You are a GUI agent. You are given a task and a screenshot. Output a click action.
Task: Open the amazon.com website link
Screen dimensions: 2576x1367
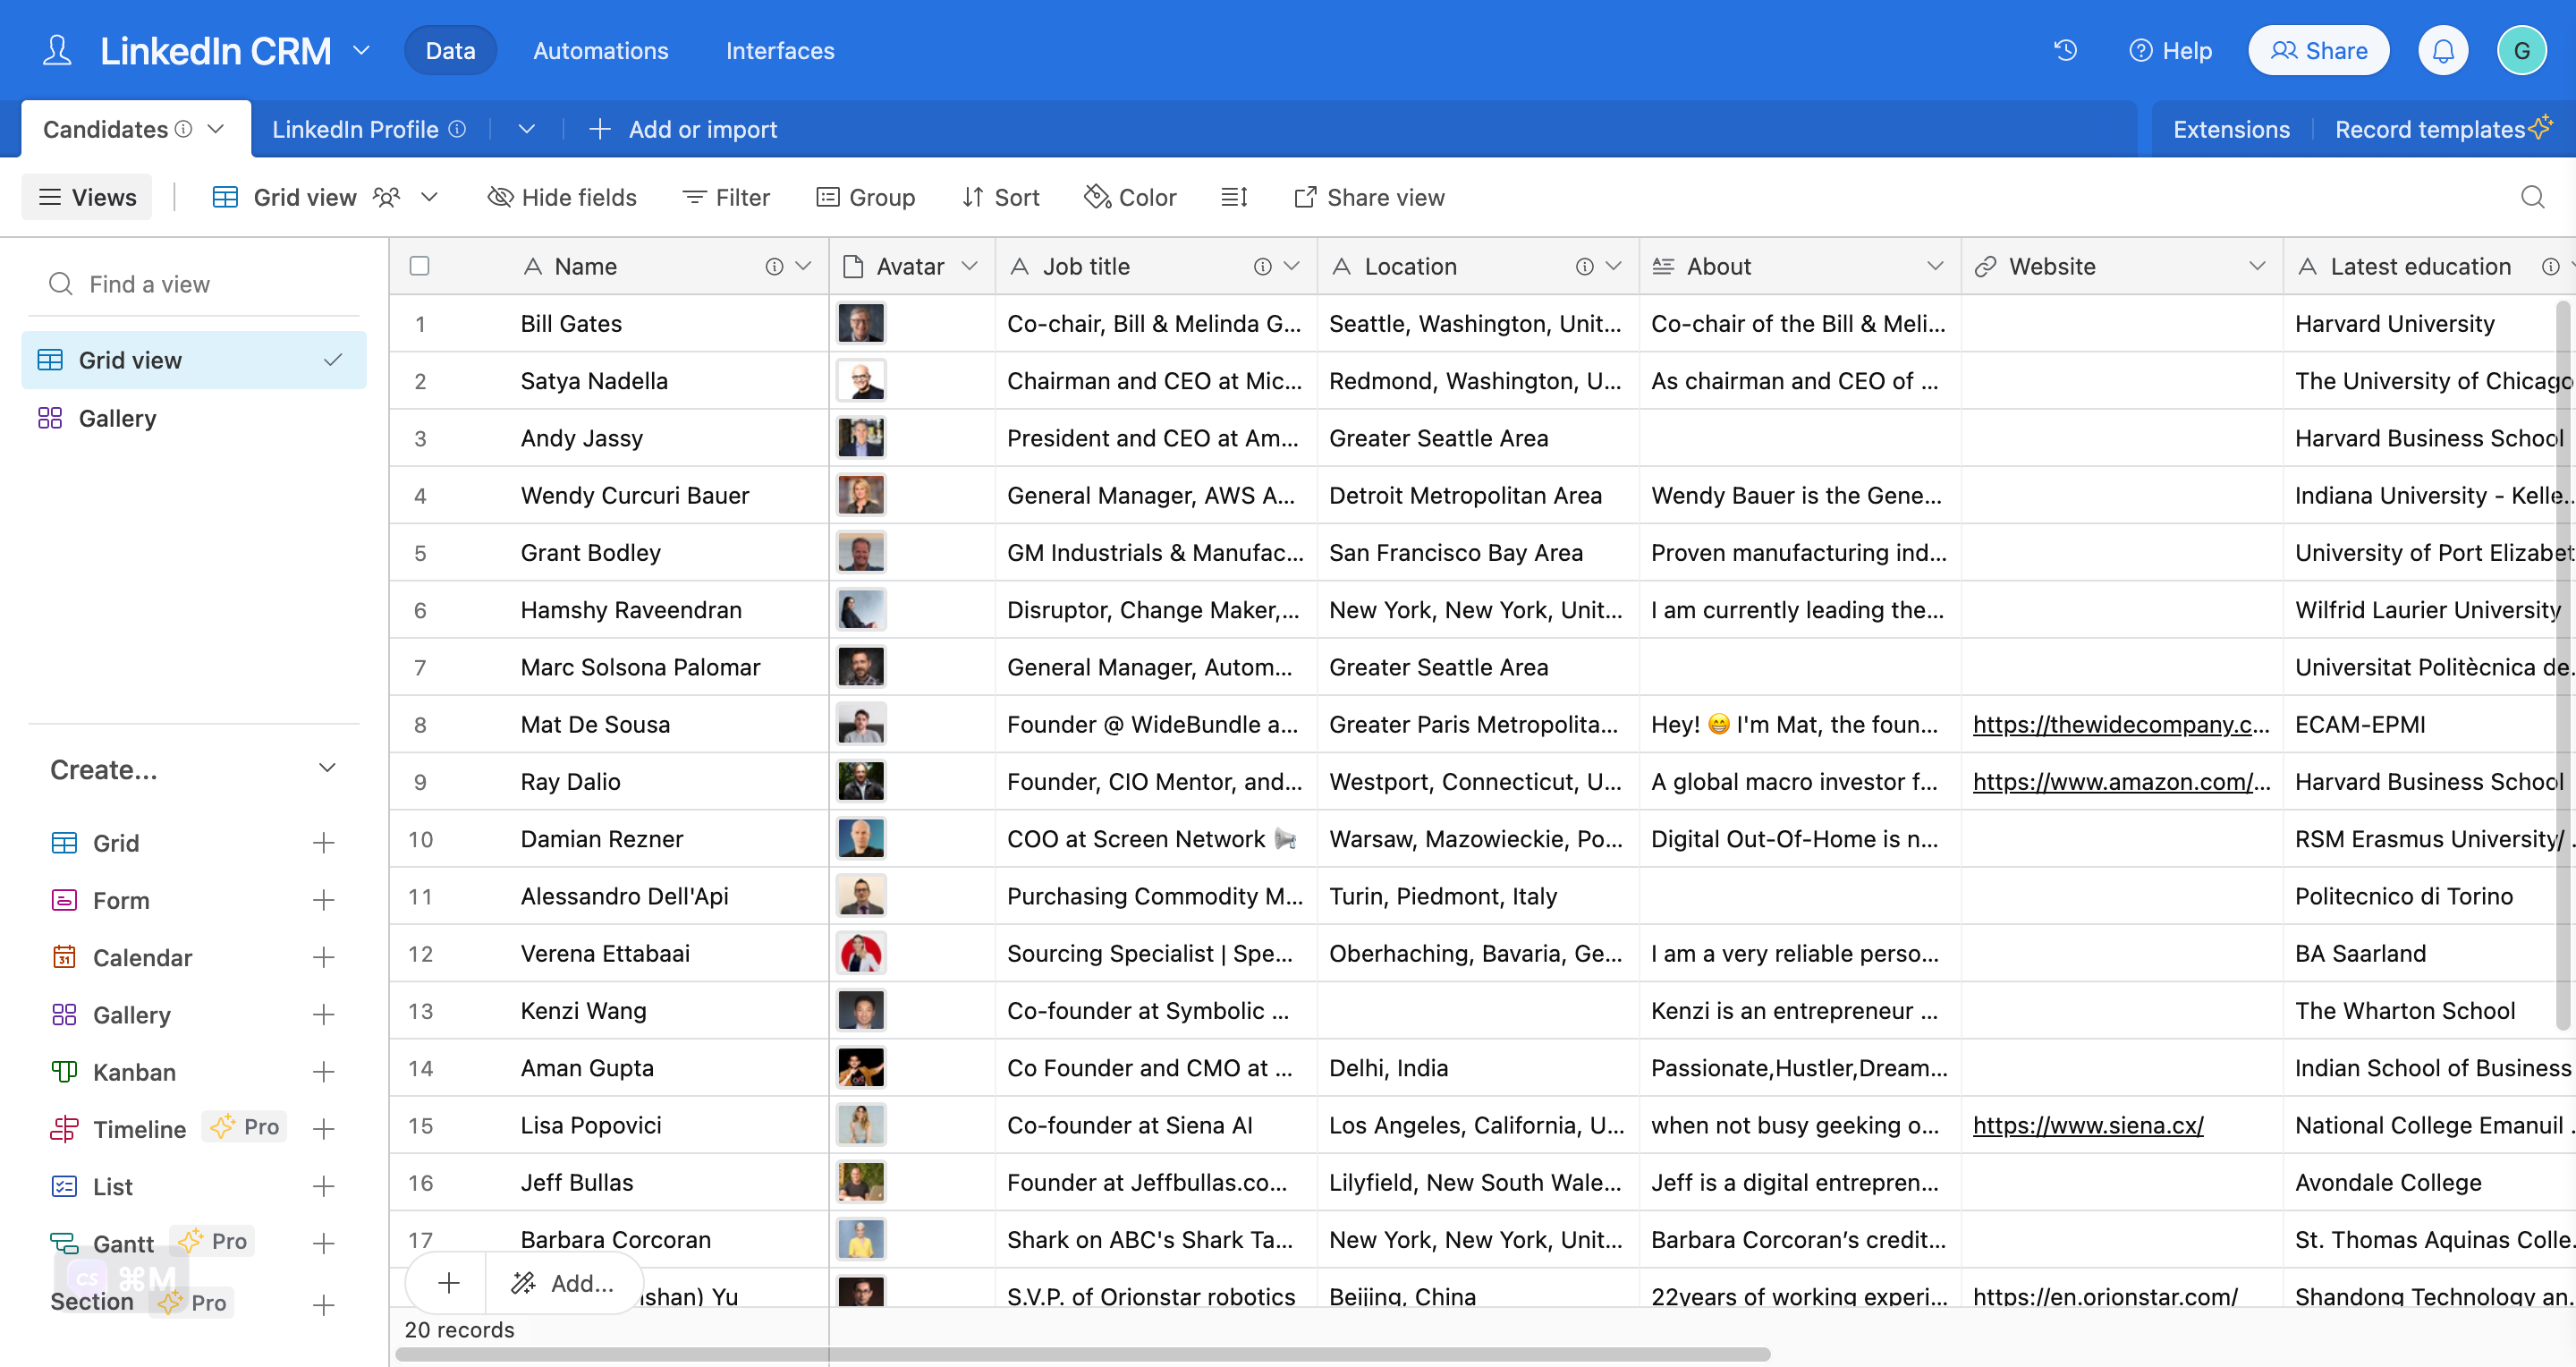pos(2121,781)
